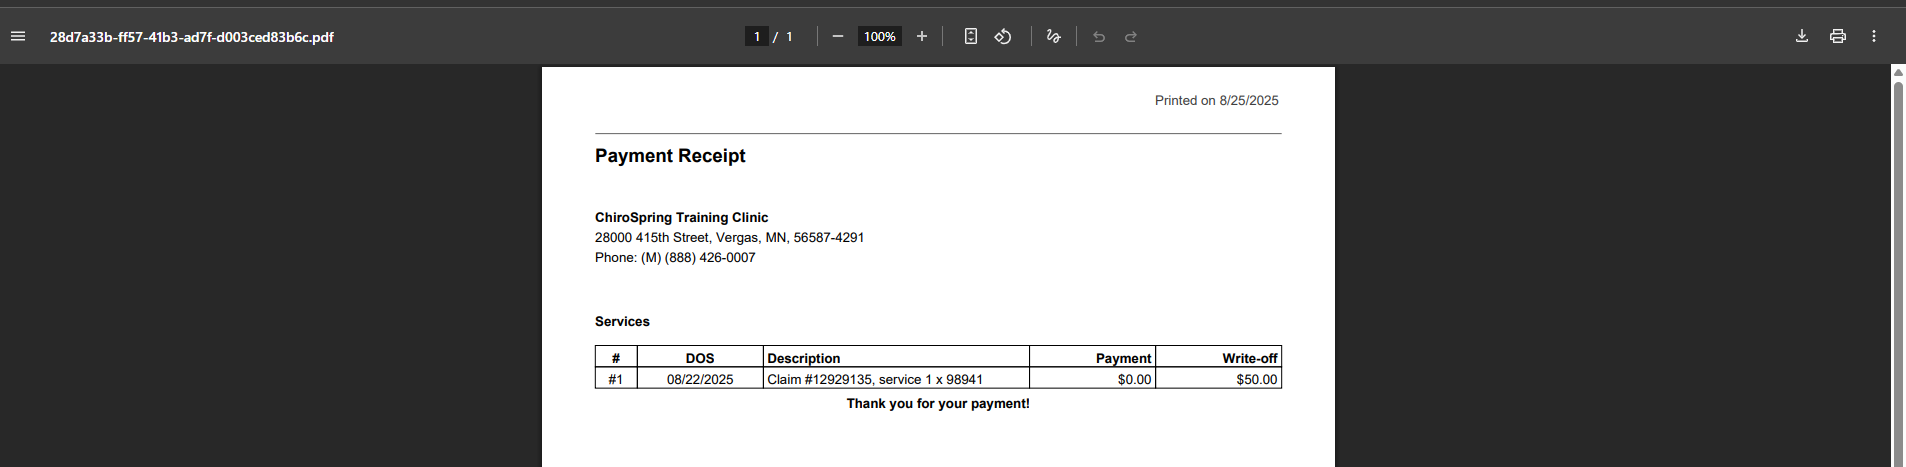Image resolution: width=1906 pixels, height=467 pixels.
Task: Click the fit to page icon
Action: (970, 37)
